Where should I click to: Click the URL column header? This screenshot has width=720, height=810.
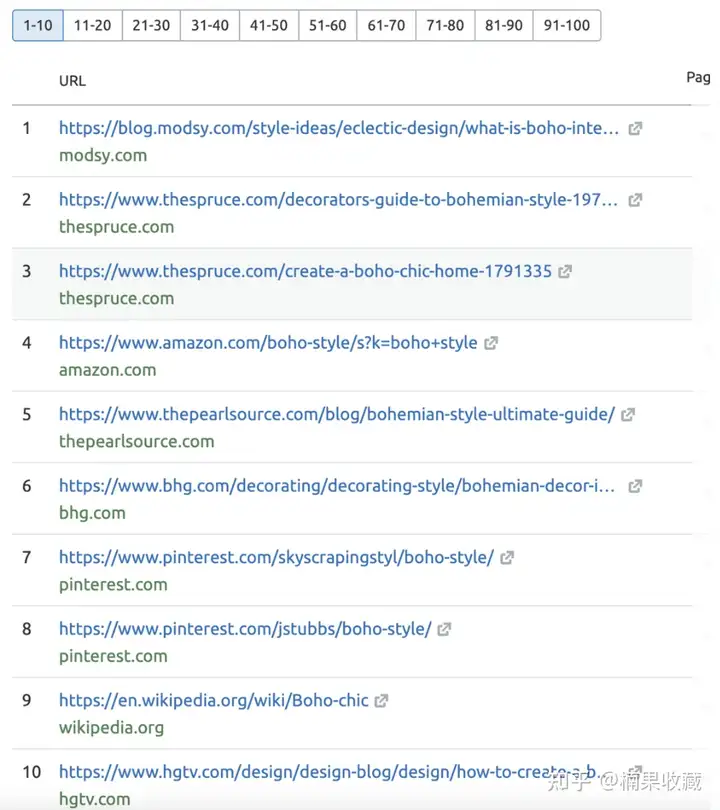click(72, 81)
